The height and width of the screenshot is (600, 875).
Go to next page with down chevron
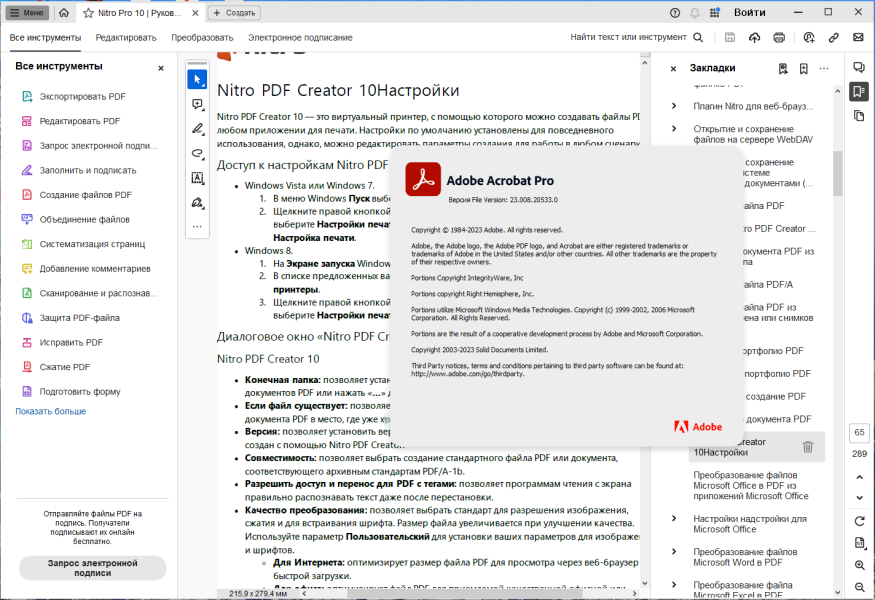[x=859, y=498]
